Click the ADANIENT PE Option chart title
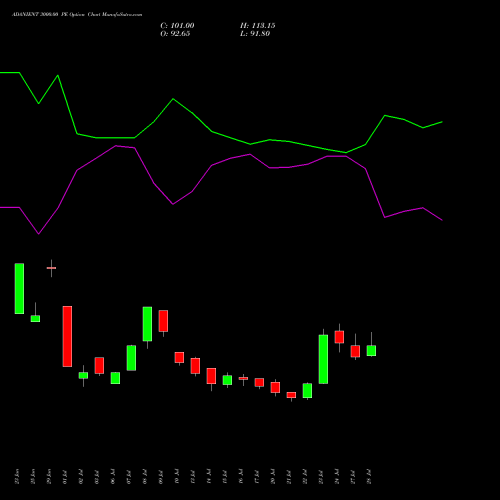Viewport: 500px width, 500px height. (77, 15)
